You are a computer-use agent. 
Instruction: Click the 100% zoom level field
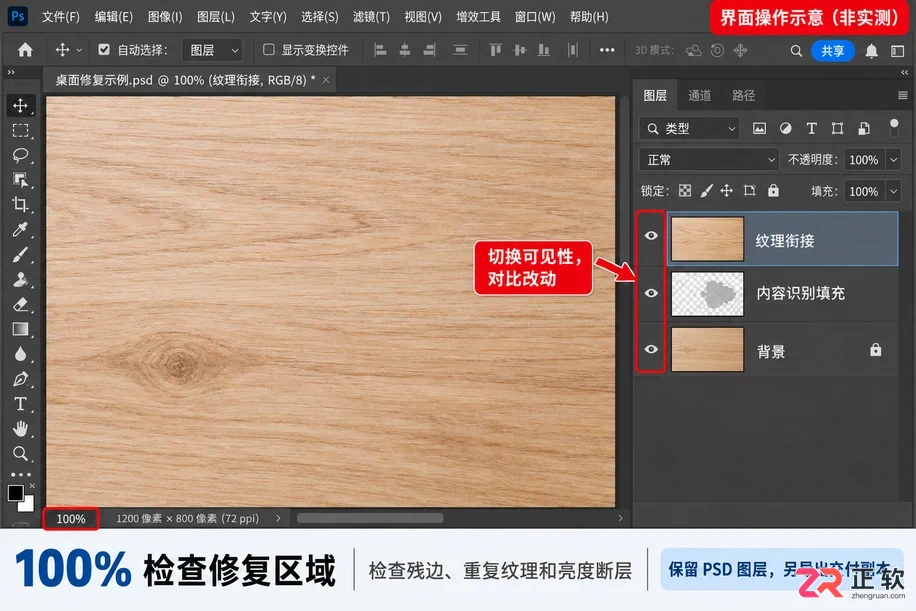[71, 519]
